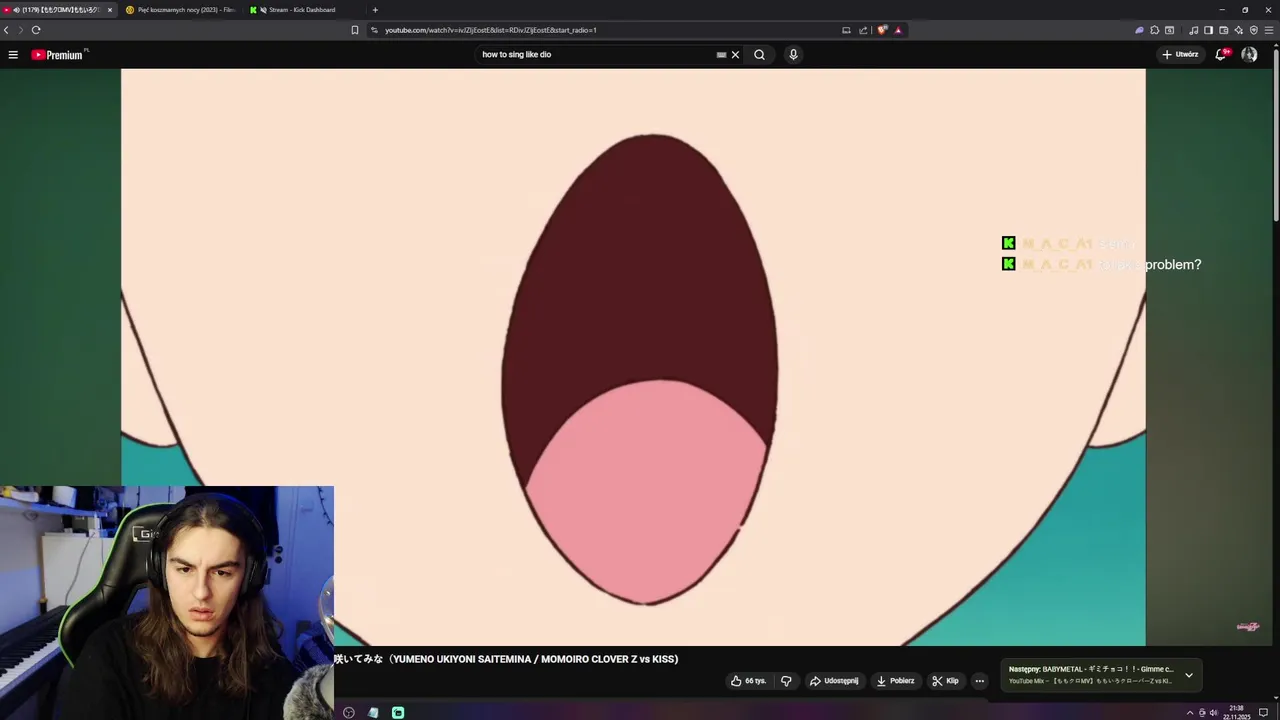
Task: Clear the YouTube search query with X
Action: tap(735, 55)
